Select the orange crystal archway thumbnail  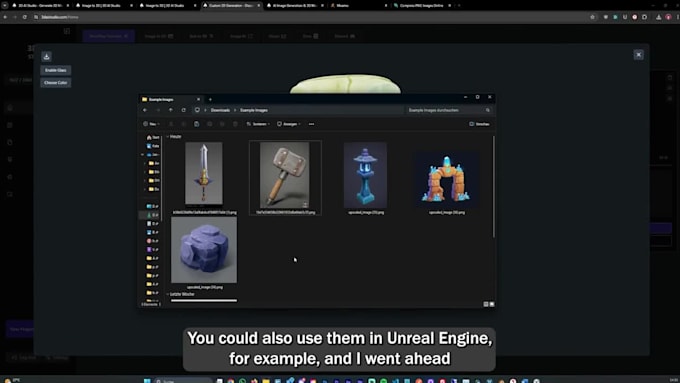[446, 180]
